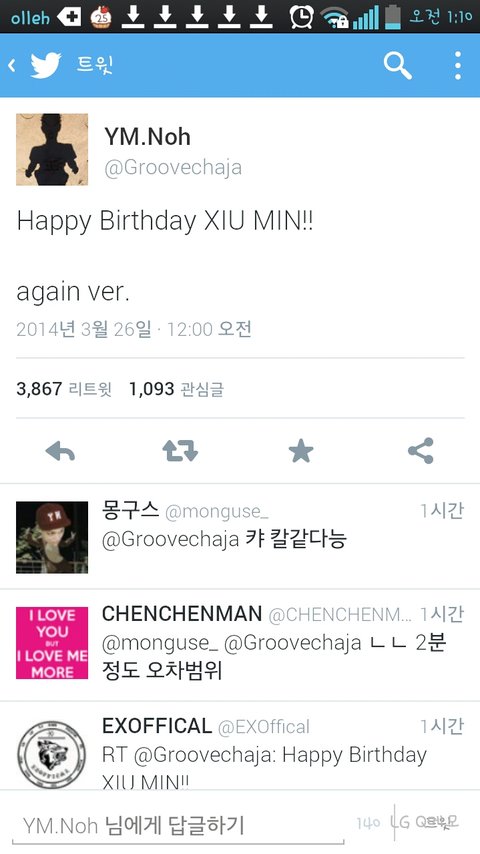Tap the Twitter bird logo

coord(45,65)
